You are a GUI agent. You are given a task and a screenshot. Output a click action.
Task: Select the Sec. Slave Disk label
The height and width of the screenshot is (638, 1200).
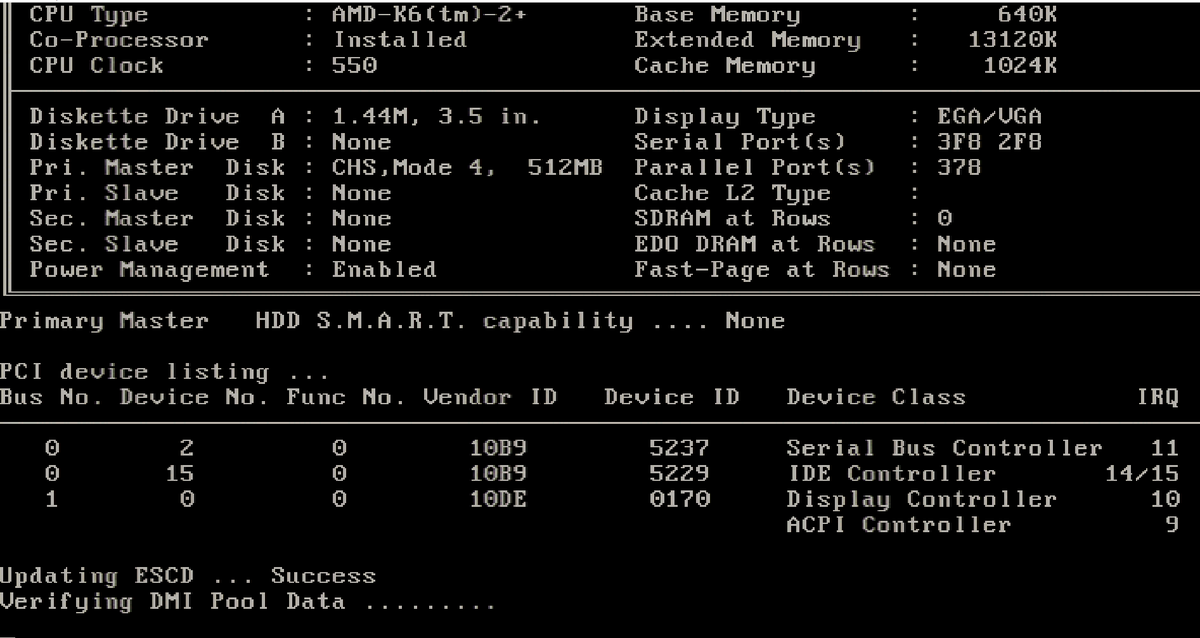tap(158, 244)
